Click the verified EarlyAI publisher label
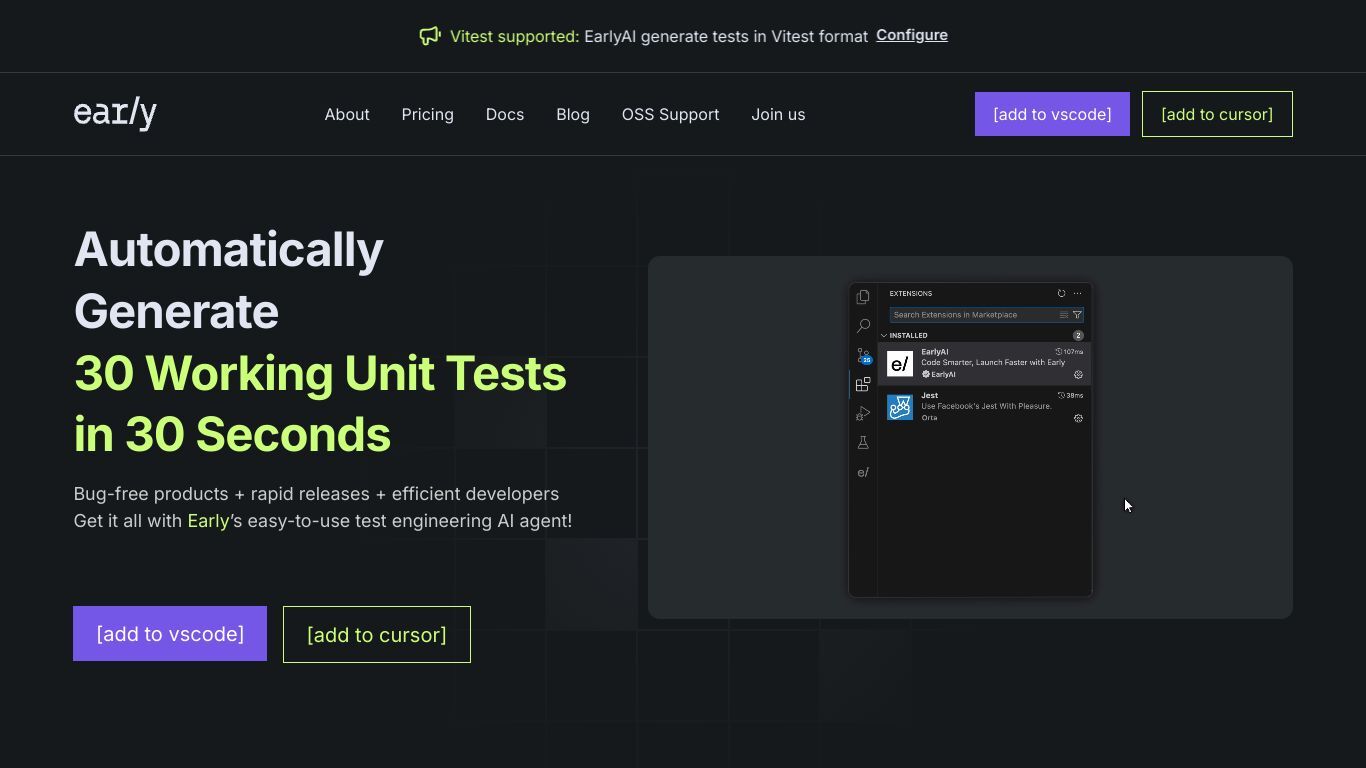This screenshot has height=768, width=1366. click(938, 375)
